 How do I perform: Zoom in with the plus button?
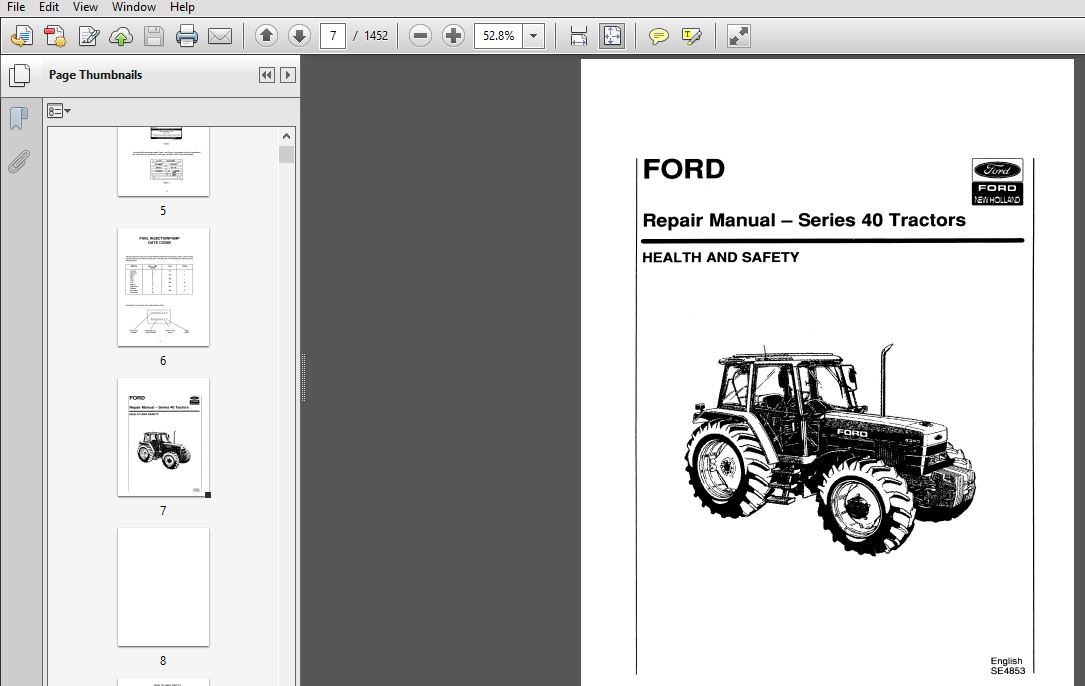pyautogui.click(x=453, y=36)
